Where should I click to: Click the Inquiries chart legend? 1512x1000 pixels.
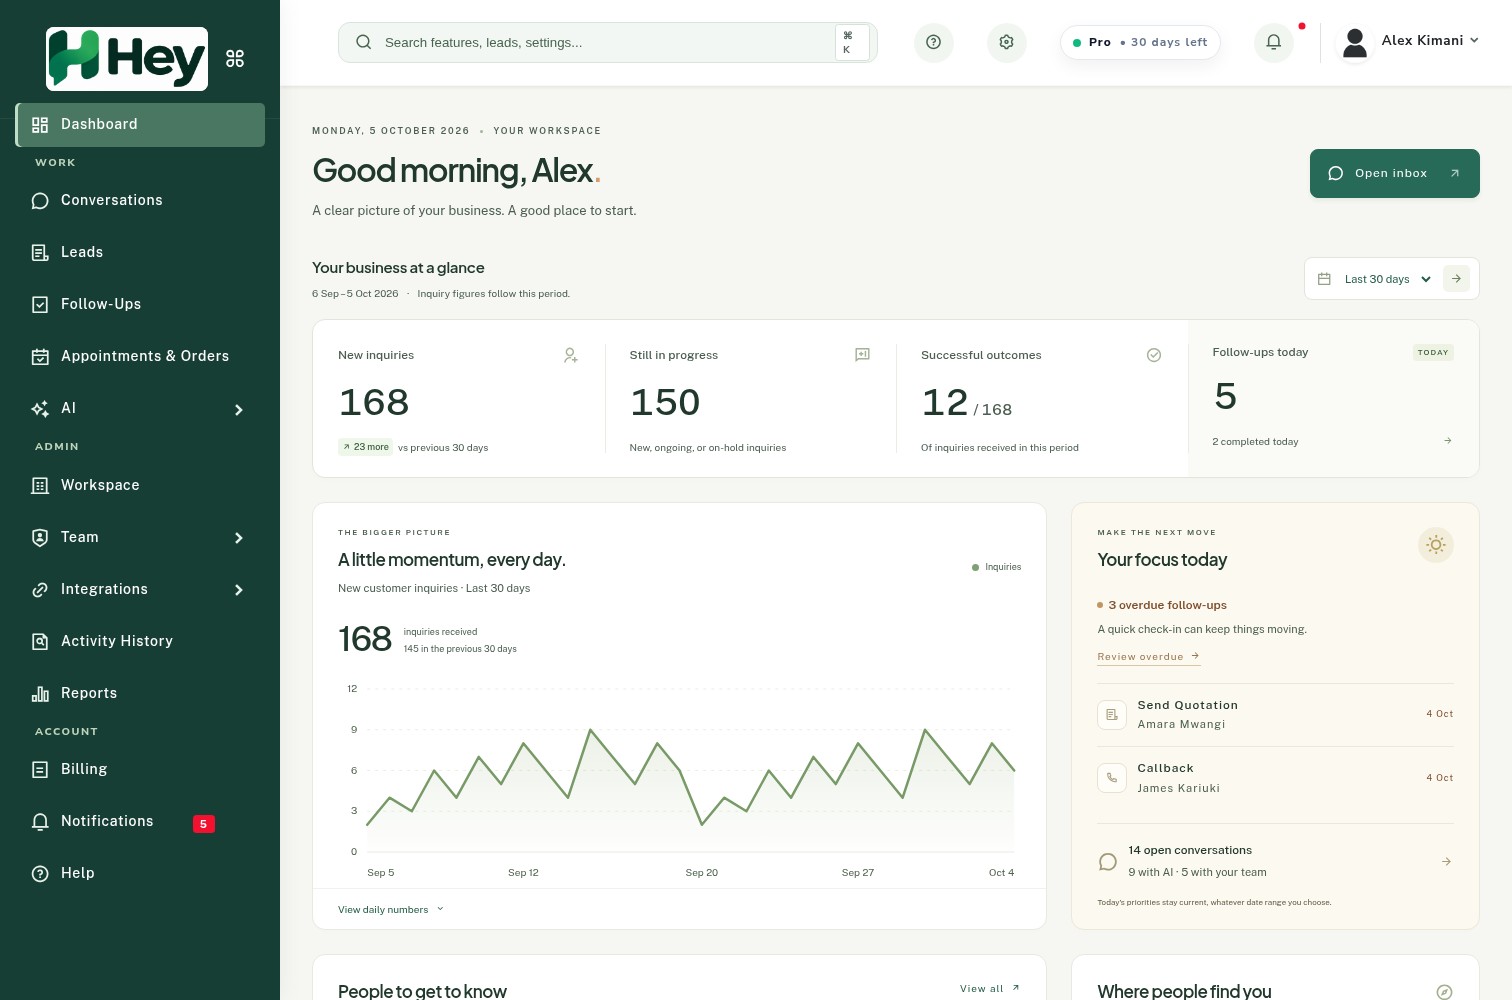[997, 567]
